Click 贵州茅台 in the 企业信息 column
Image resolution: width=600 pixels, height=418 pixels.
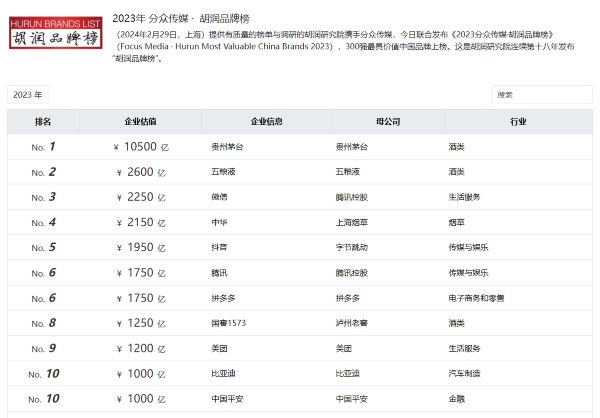[x=227, y=147]
